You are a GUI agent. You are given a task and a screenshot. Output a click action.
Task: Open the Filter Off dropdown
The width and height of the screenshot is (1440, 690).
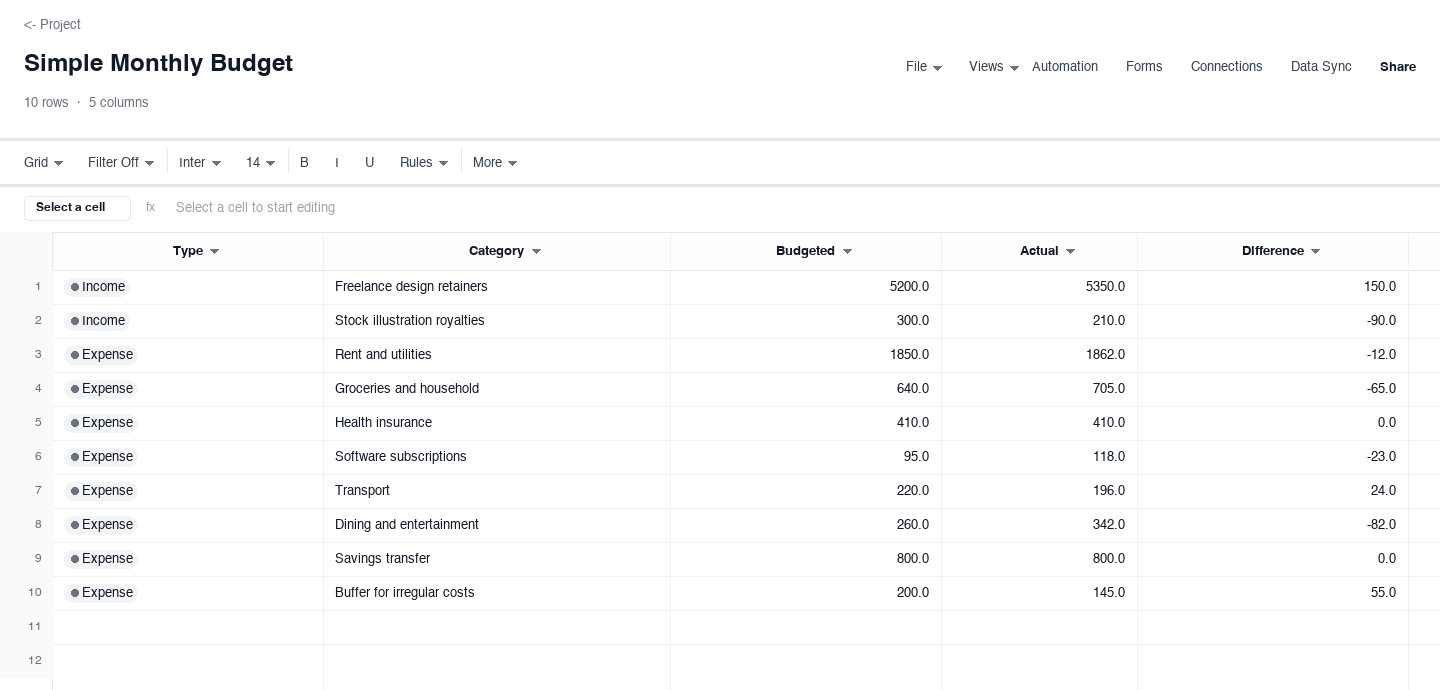(x=121, y=163)
